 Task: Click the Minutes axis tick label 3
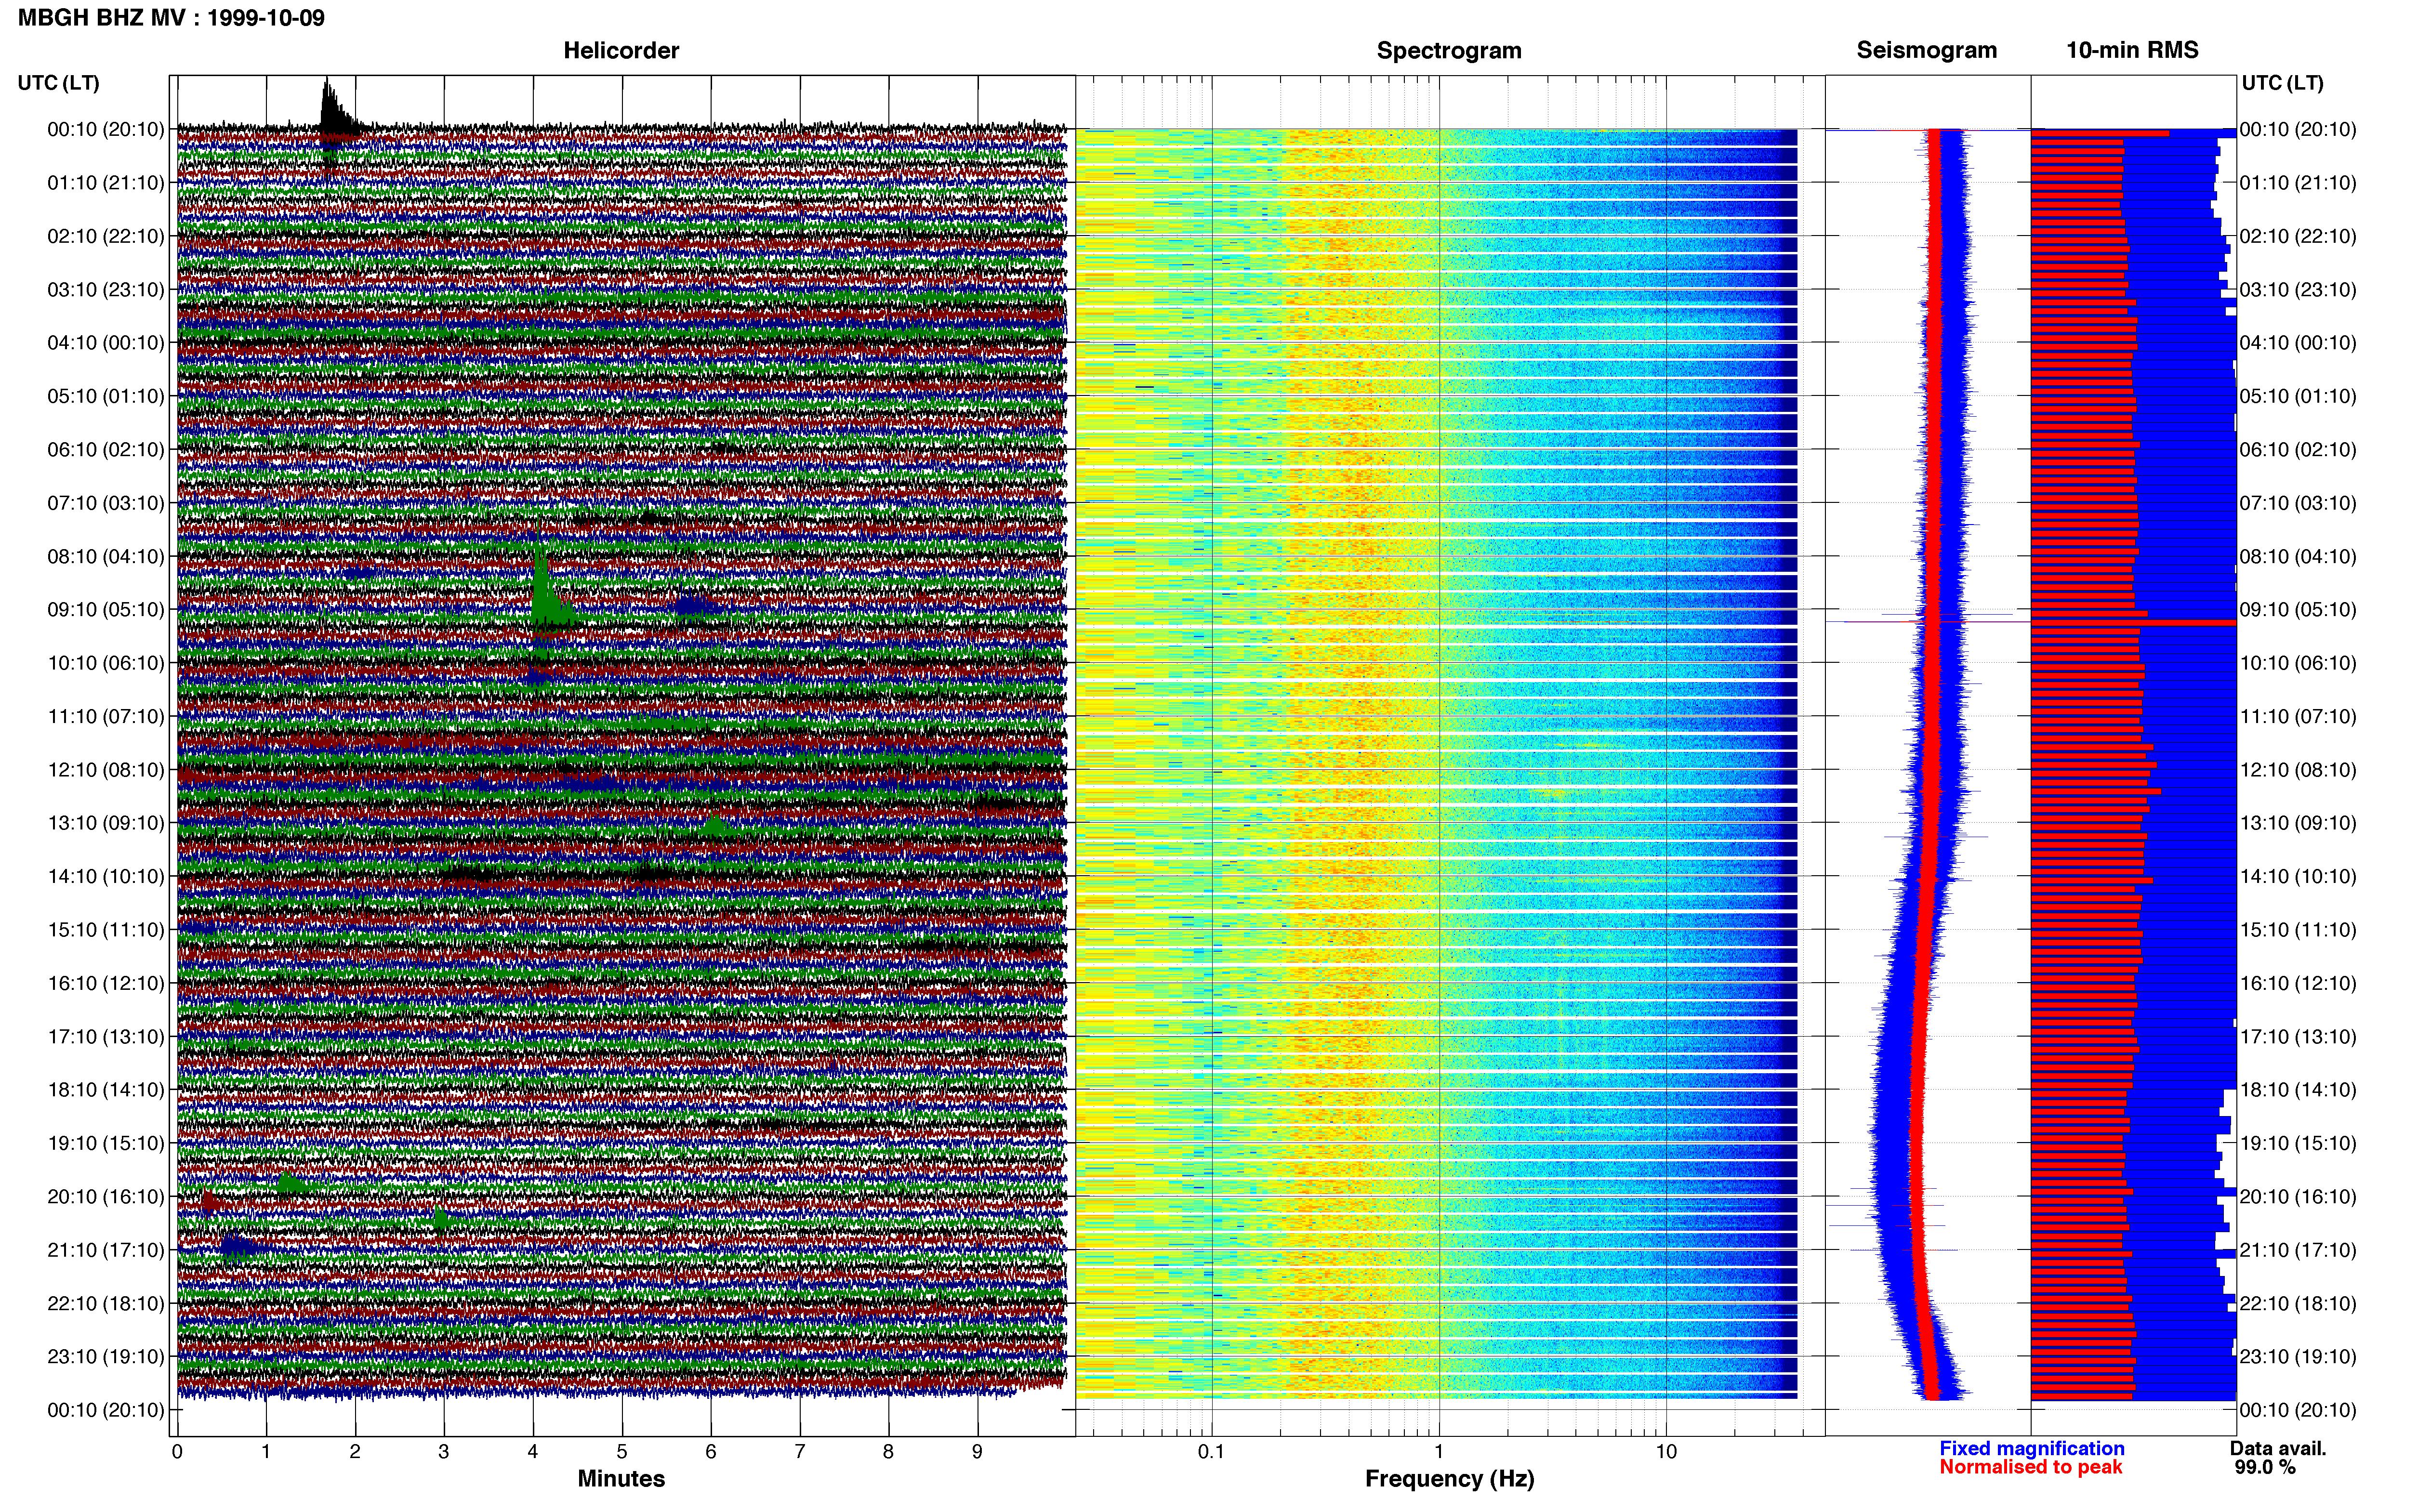pyautogui.click(x=444, y=1452)
